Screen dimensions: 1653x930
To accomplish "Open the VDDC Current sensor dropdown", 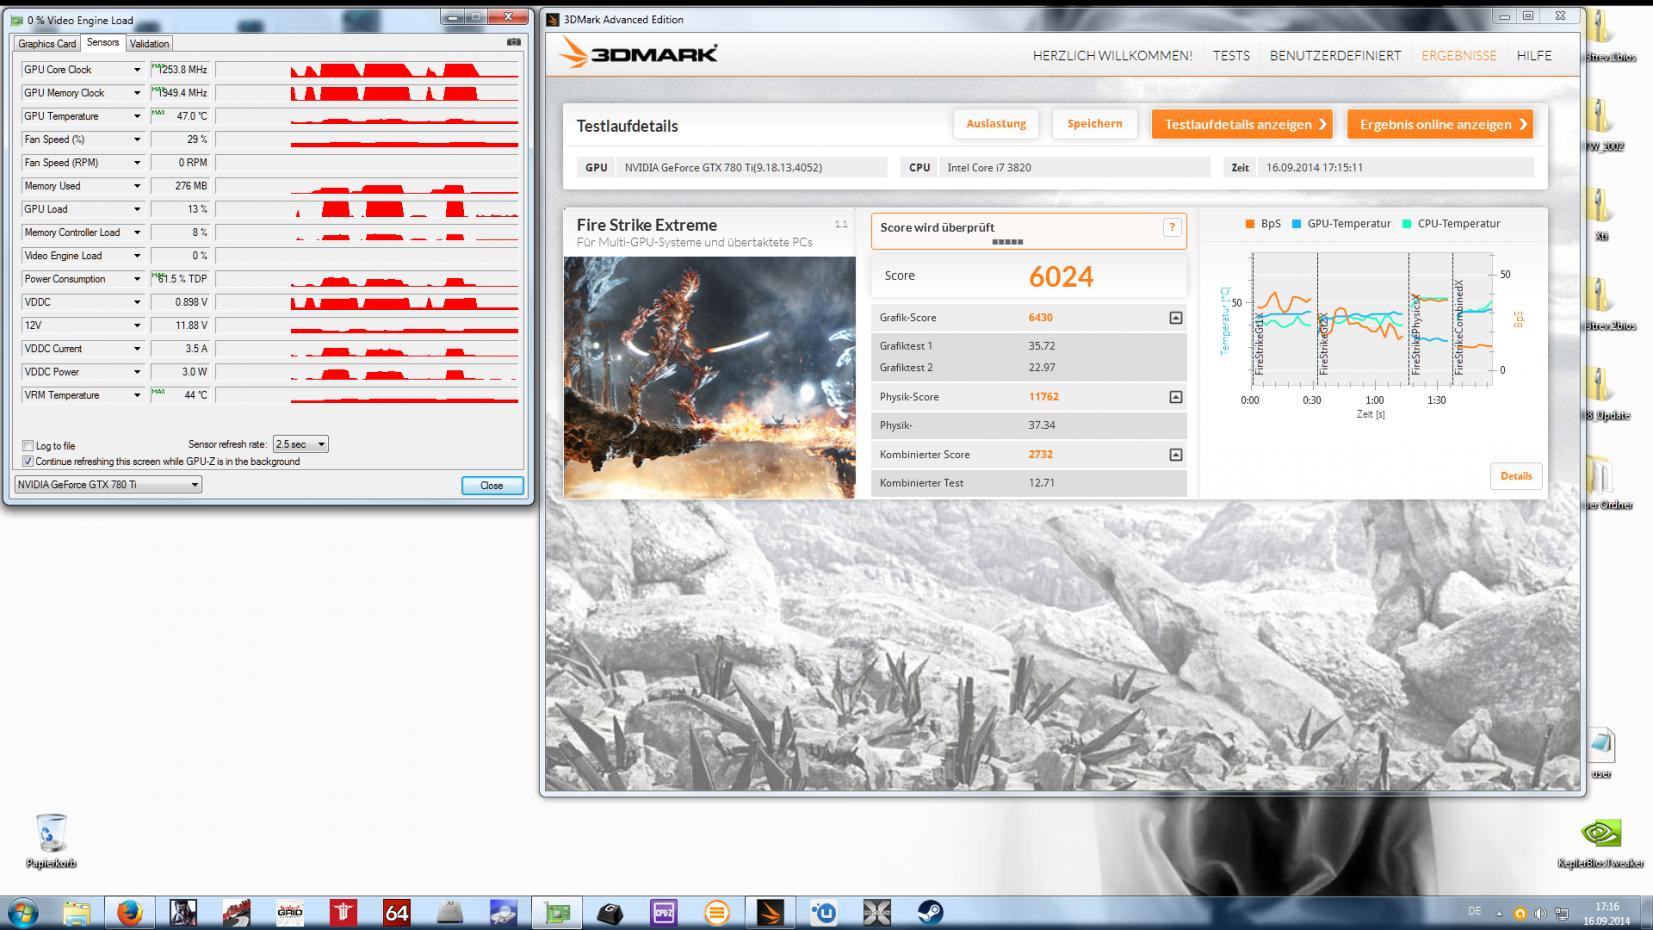I will (x=137, y=349).
